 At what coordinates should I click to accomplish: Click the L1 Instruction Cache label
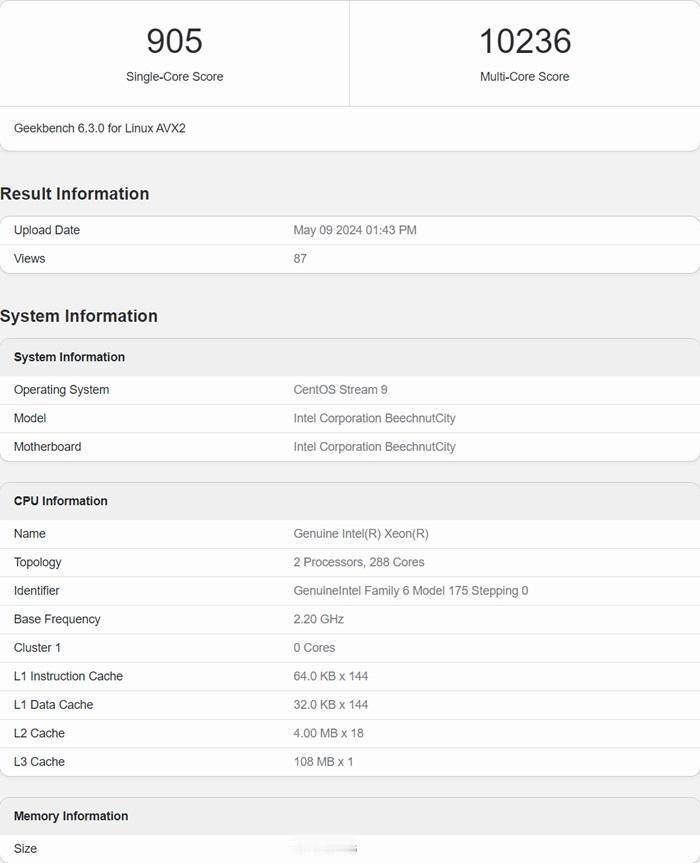coord(68,676)
